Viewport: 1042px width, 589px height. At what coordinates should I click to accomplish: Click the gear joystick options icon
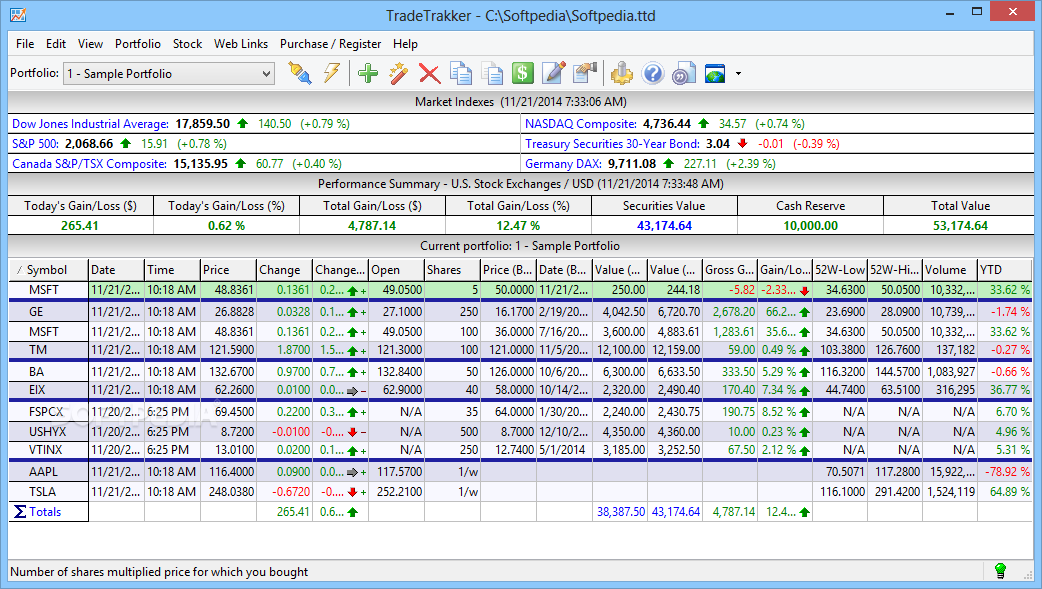(x=621, y=73)
